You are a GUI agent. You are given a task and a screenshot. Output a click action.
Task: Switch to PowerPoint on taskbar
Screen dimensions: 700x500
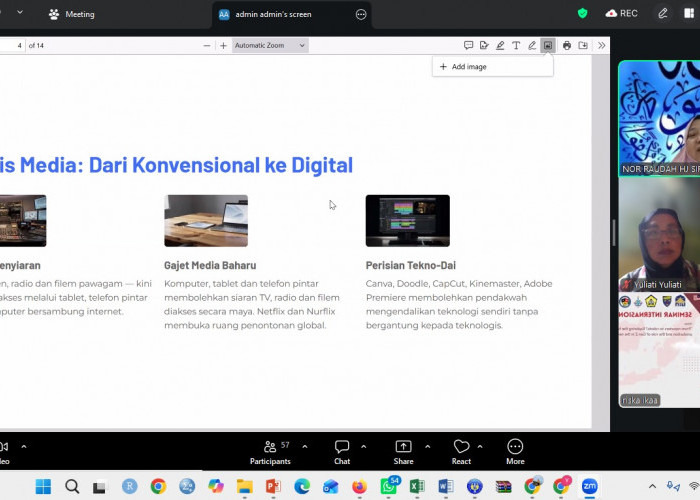click(273, 486)
